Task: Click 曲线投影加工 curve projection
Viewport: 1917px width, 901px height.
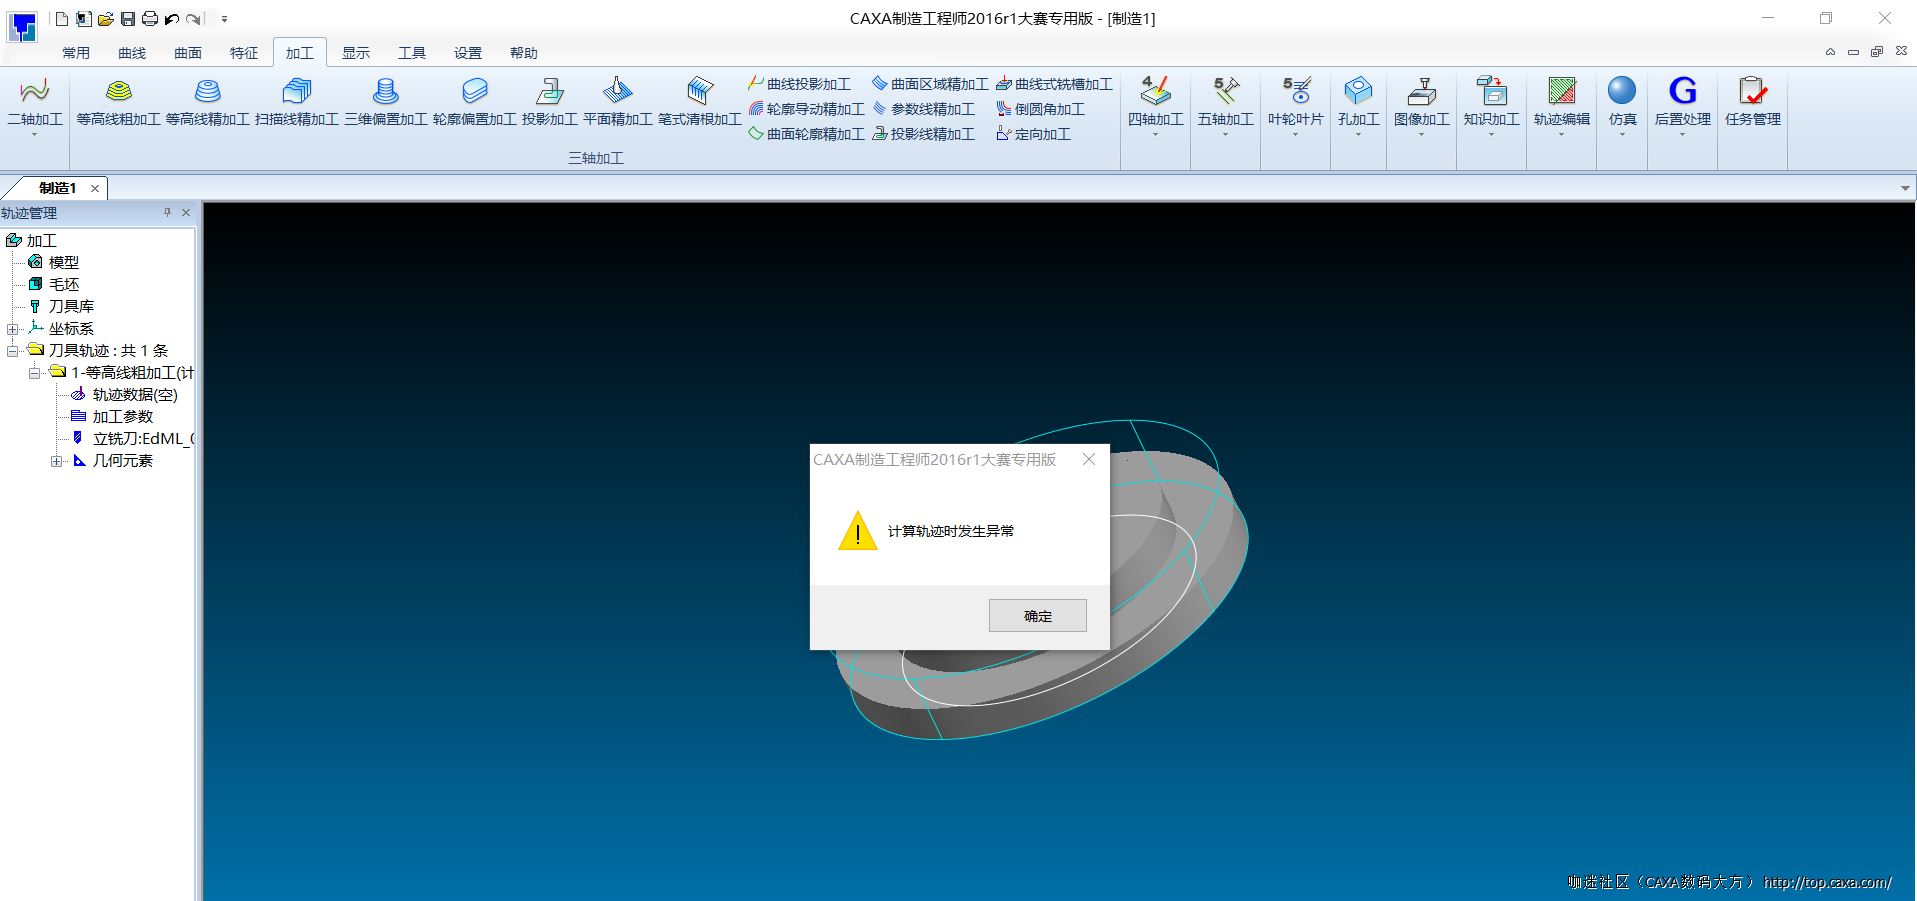Action: click(799, 84)
